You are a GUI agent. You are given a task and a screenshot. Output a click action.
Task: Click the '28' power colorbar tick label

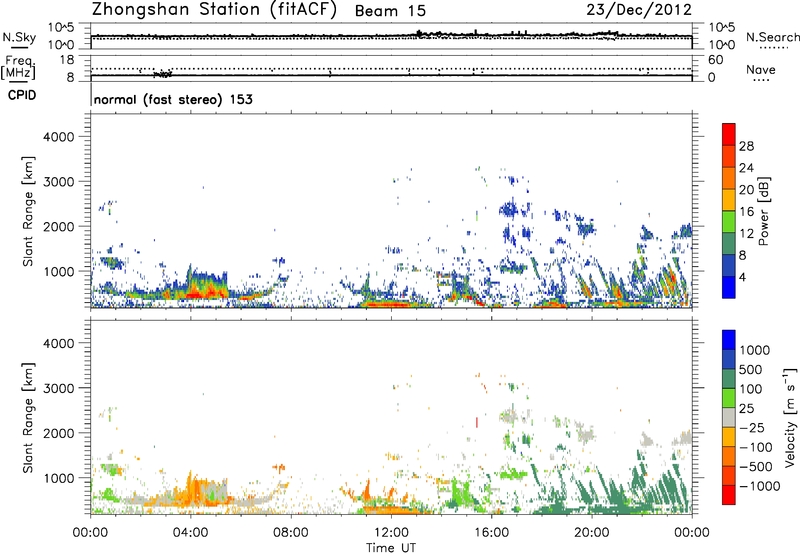point(746,146)
